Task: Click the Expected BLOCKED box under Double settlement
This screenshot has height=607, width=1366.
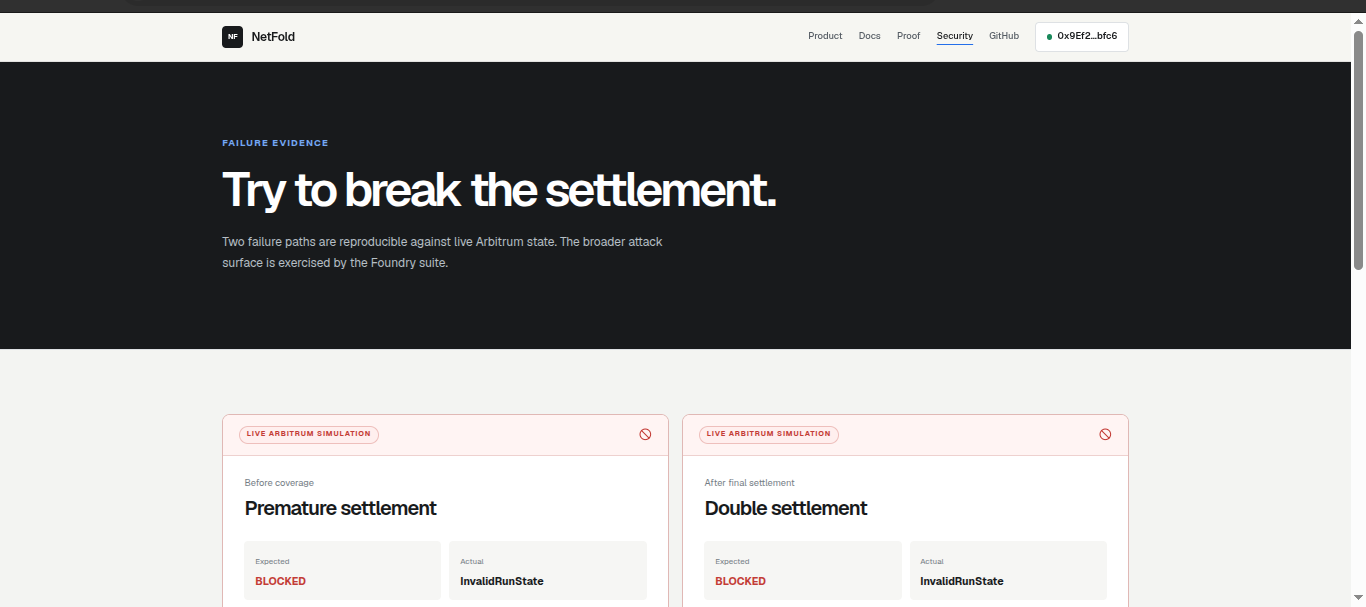Action: pos(803,571)
